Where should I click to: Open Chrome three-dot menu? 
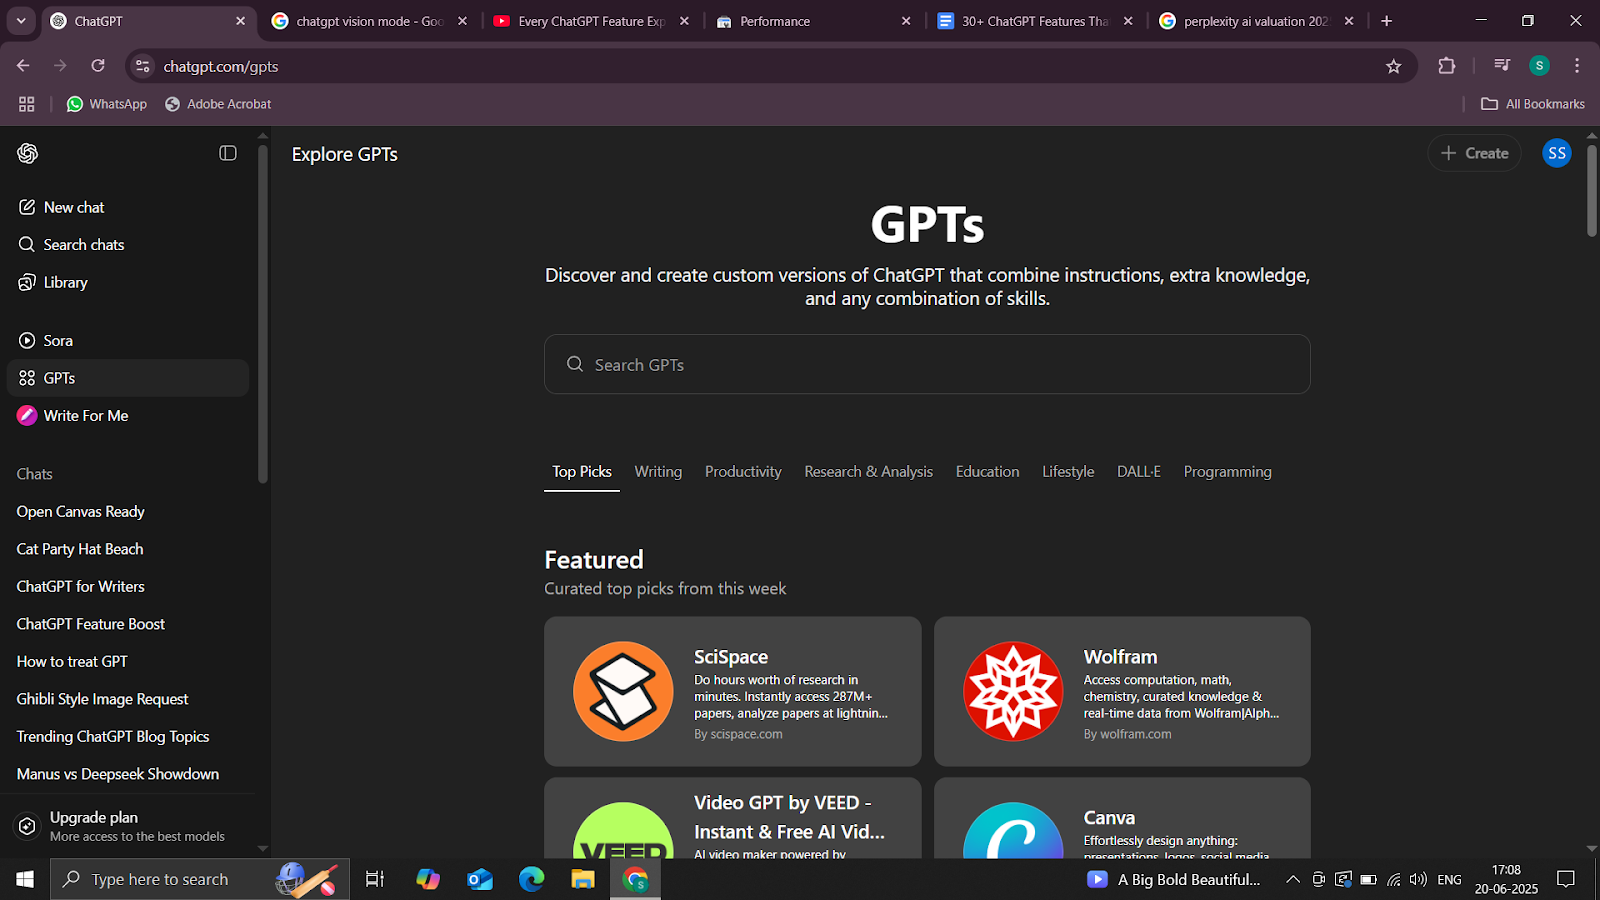point(1577,66)
